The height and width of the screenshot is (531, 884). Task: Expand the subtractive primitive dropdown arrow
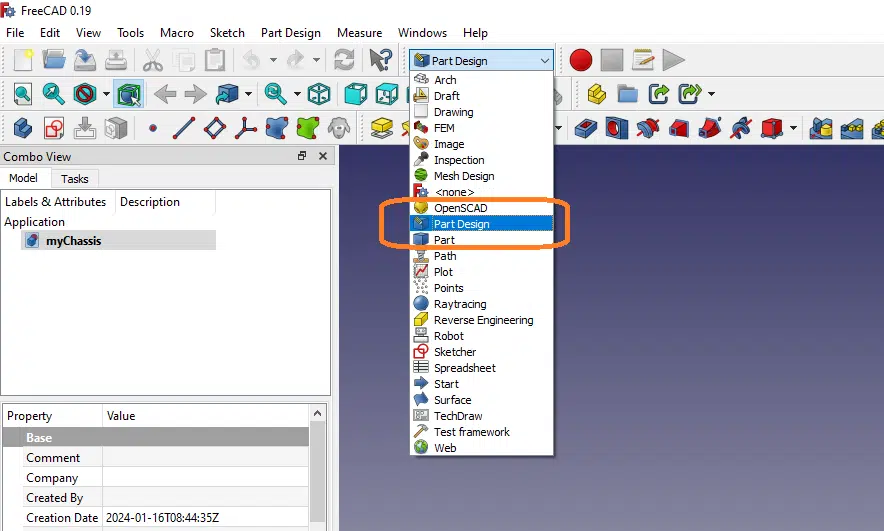[793, 129]
